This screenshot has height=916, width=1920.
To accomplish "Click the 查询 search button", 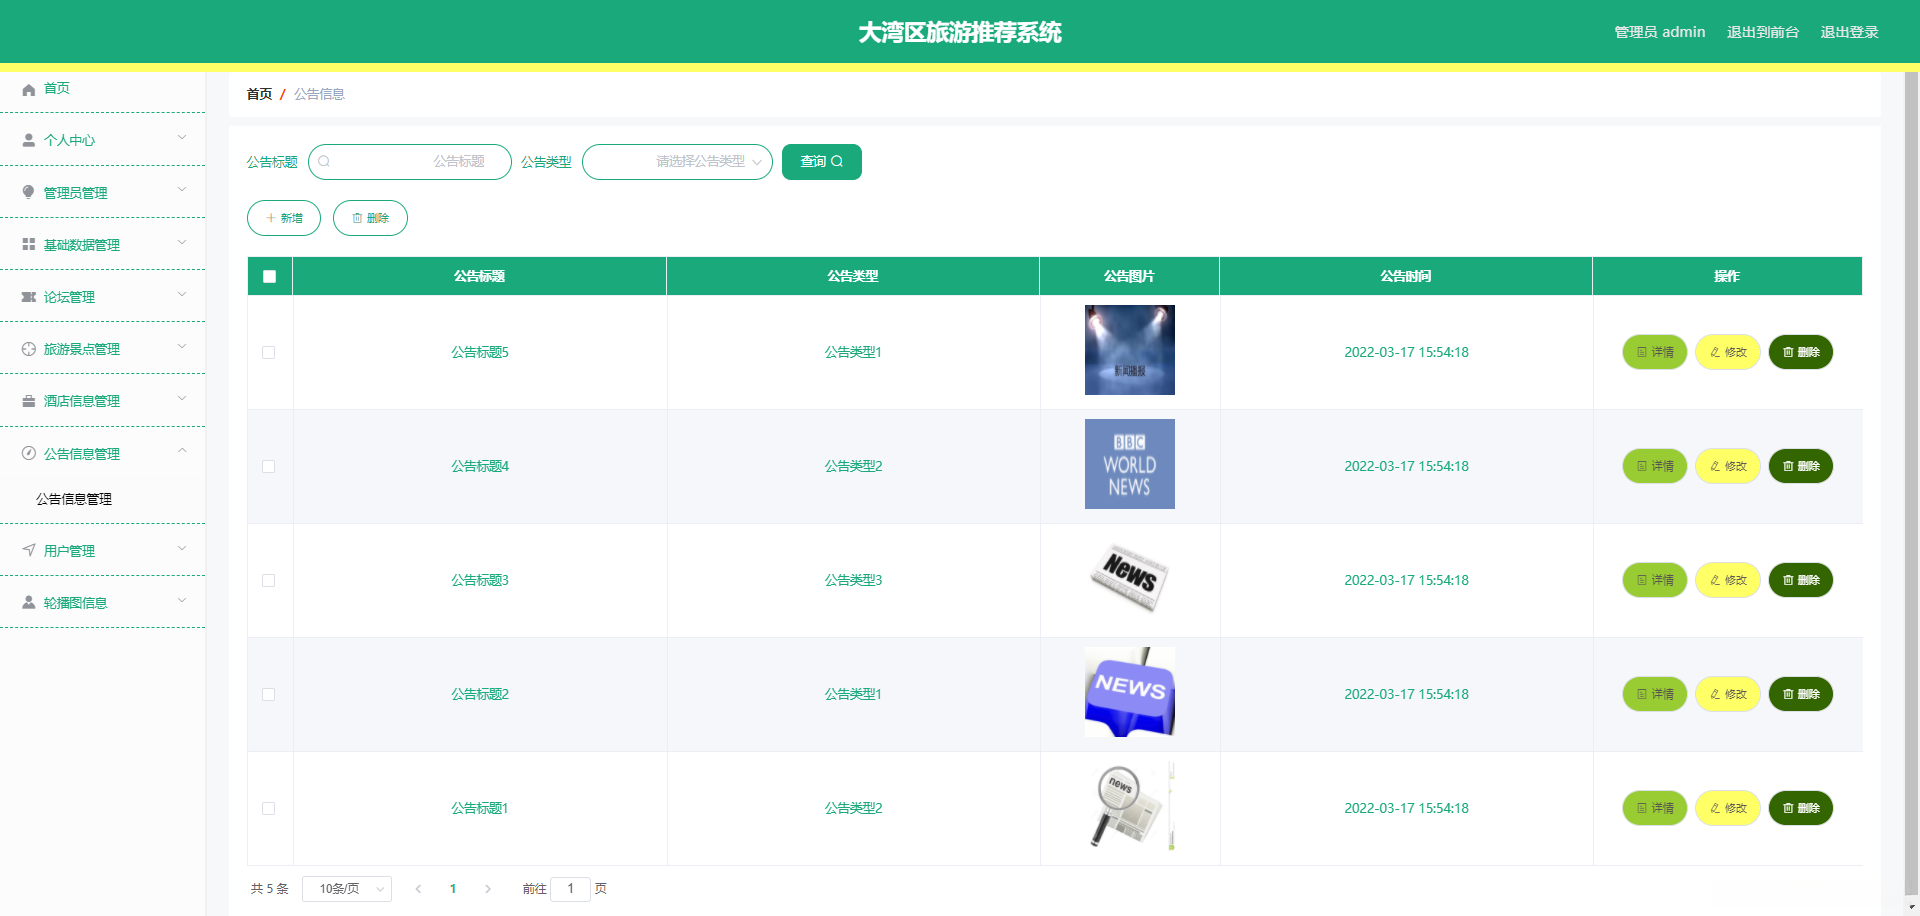I will 822,162.
